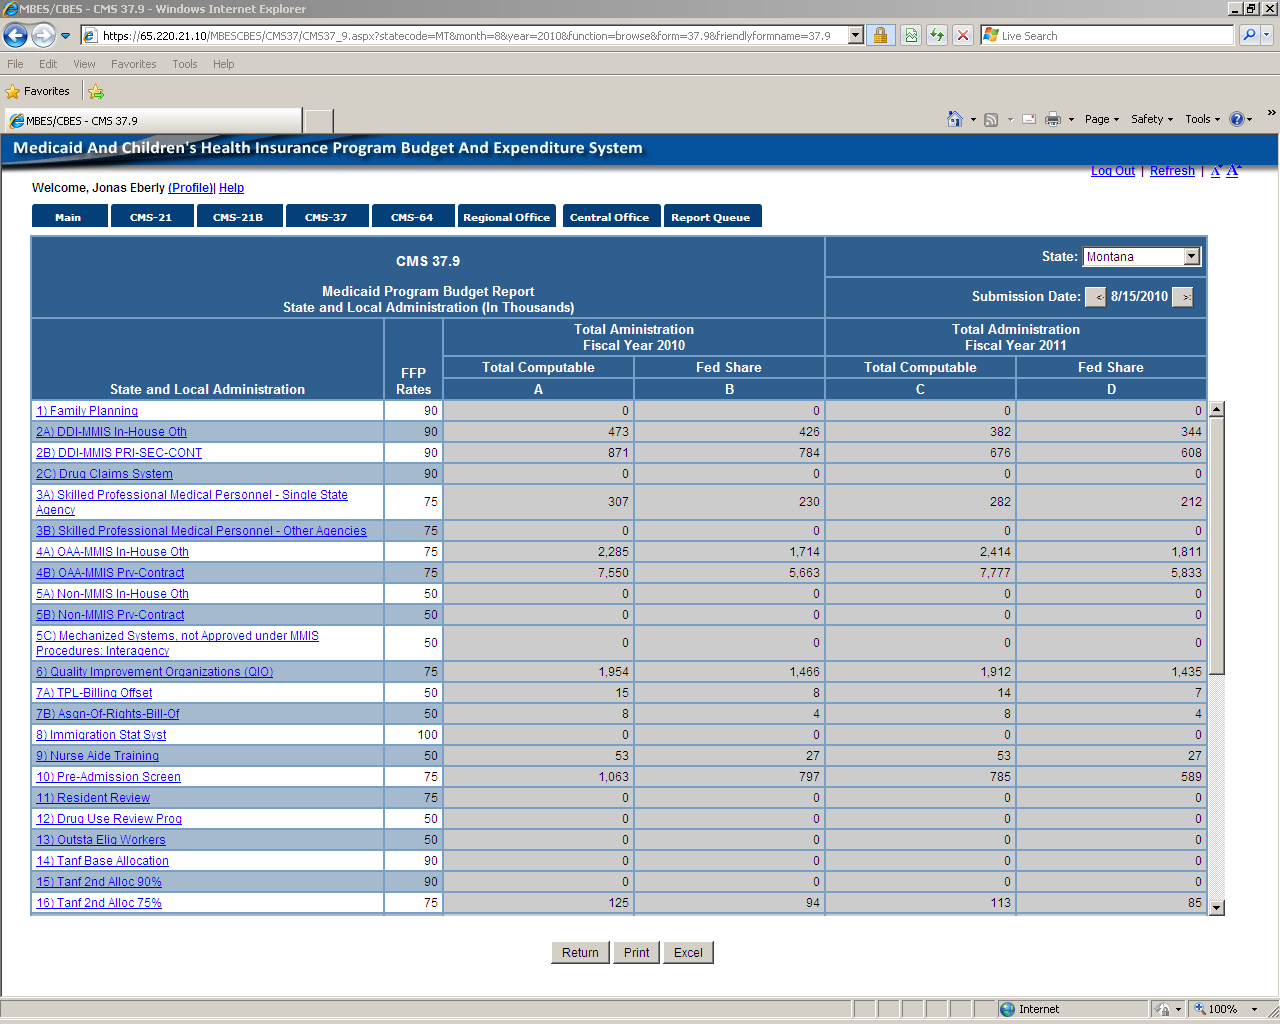
Task: Click the Live Search magnifier icon
Action: (1249, 36)
